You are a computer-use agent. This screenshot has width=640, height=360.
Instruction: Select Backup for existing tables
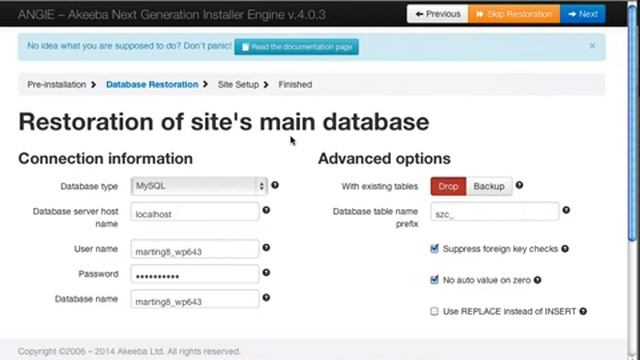click(489, 187)
